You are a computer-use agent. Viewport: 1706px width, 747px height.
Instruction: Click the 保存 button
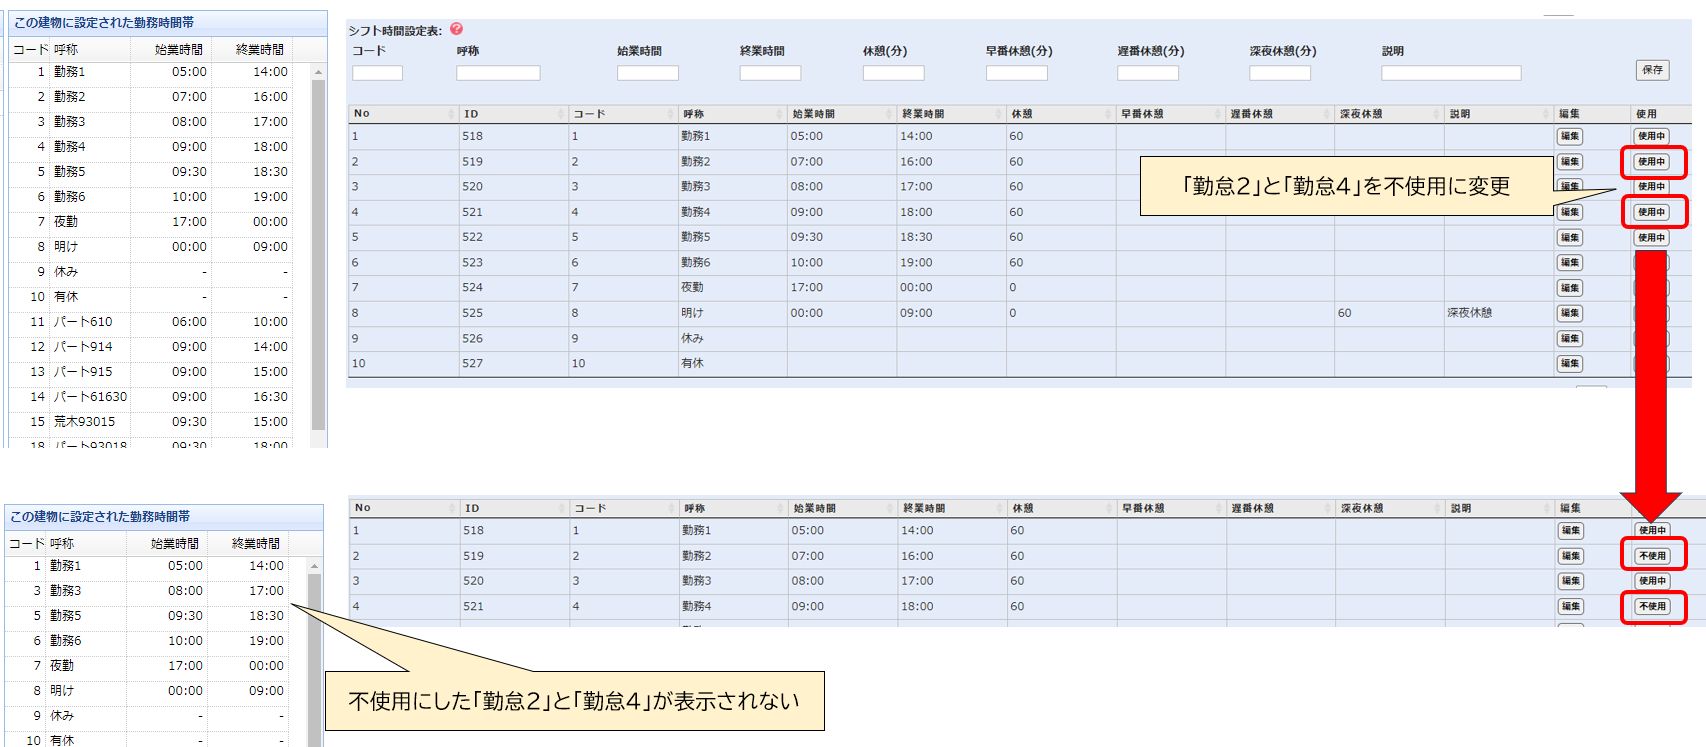[x=1652, y=70]
